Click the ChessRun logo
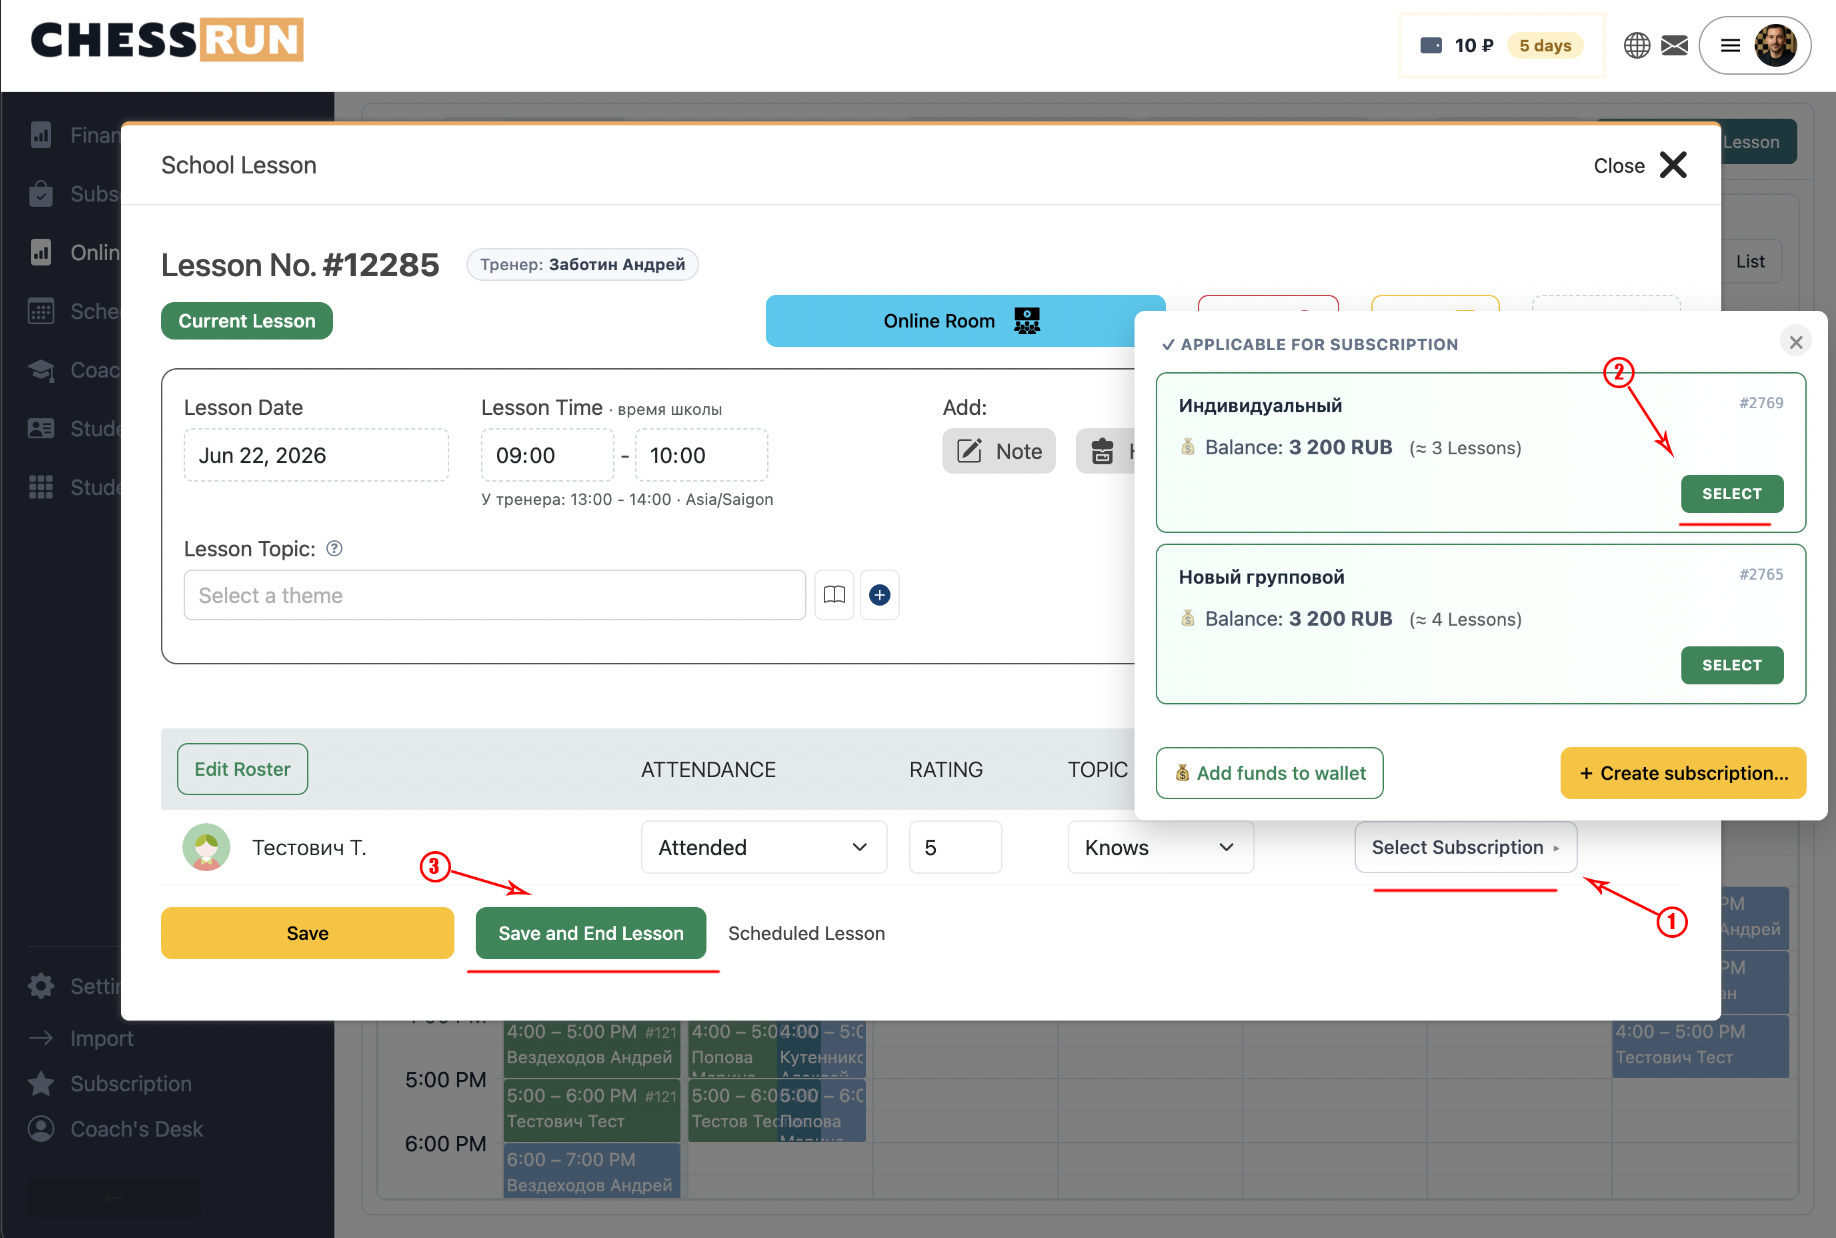 coord(167,40)
